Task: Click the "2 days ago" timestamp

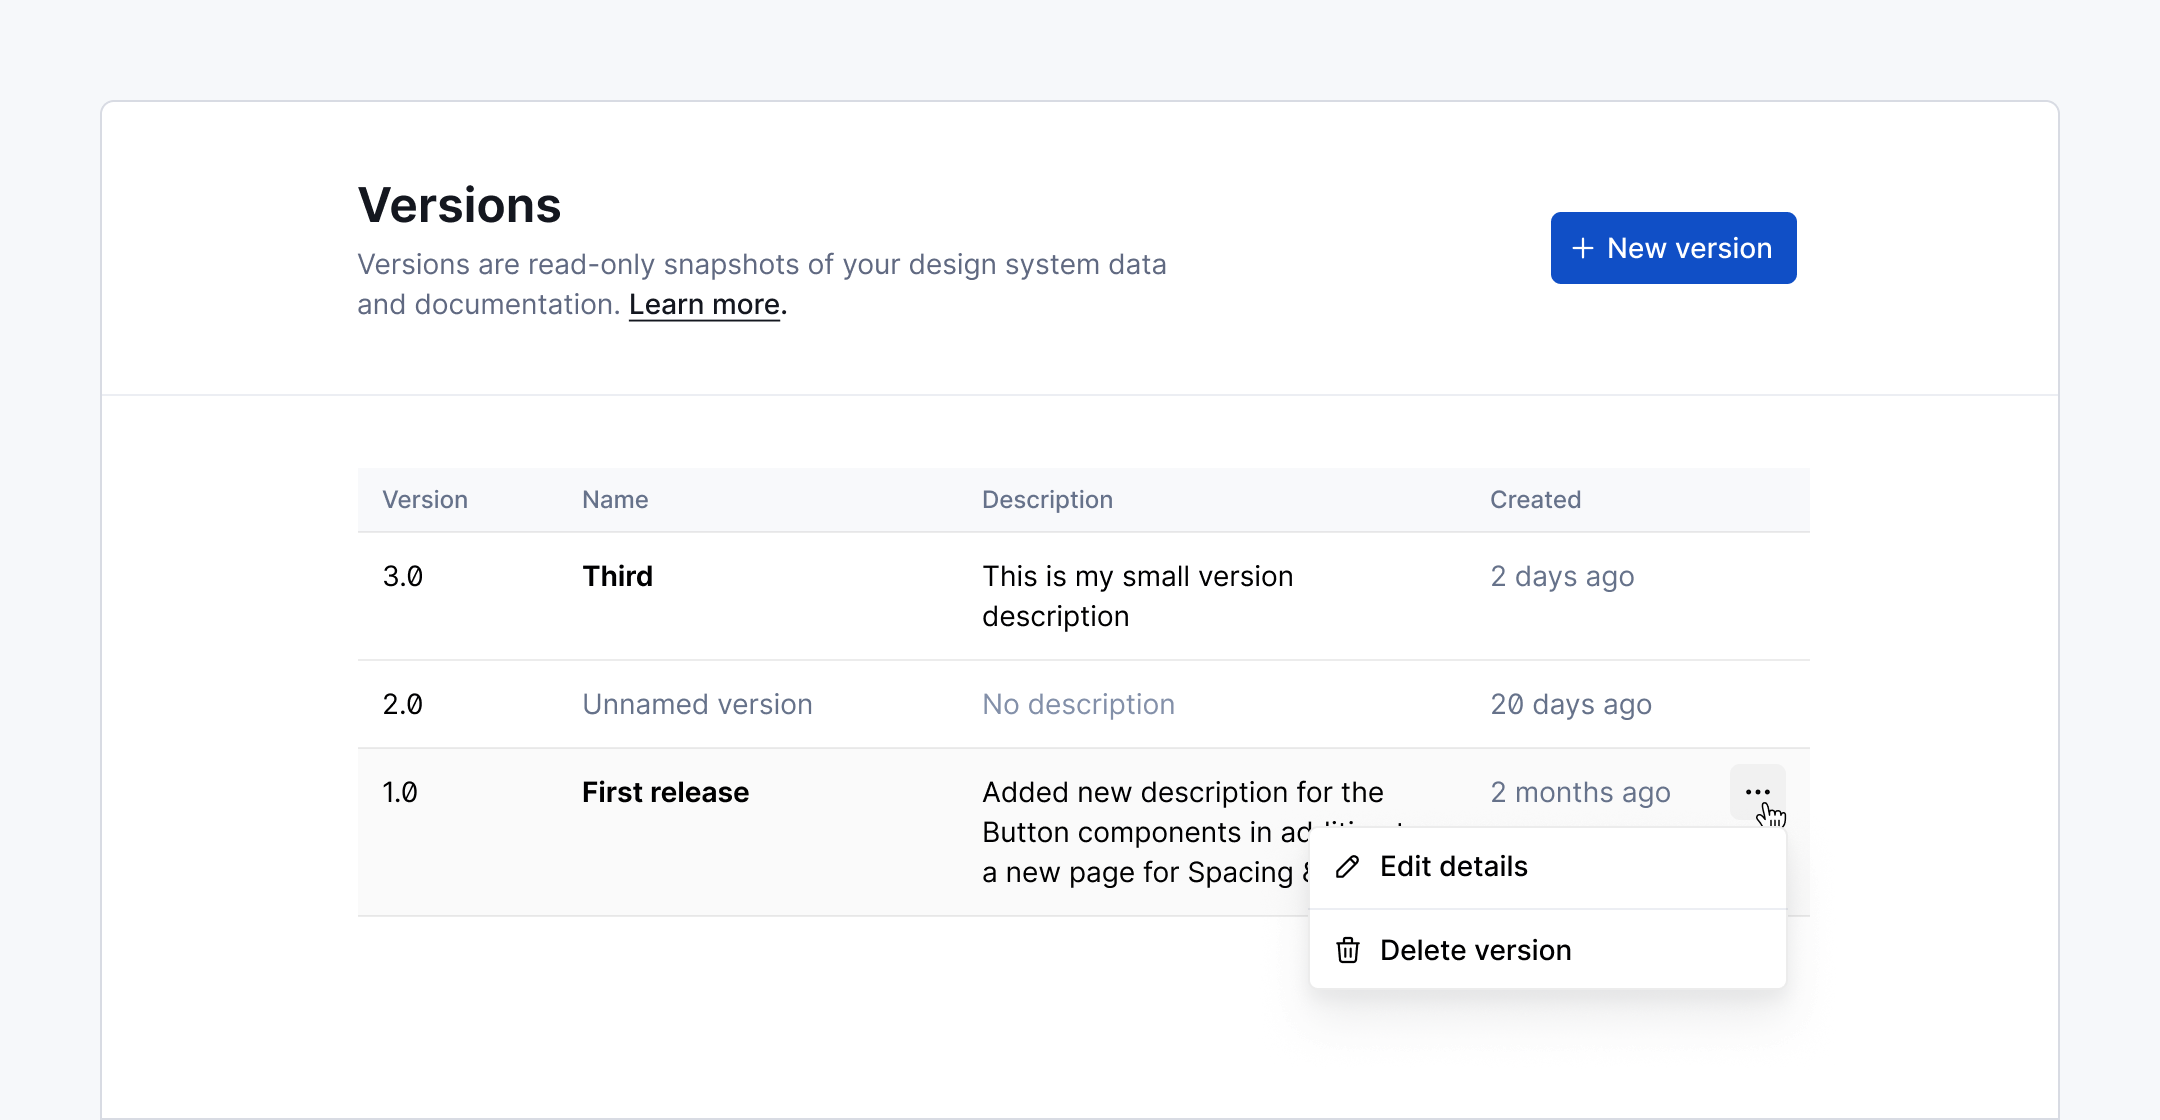Action: (x=1563, y=575)
